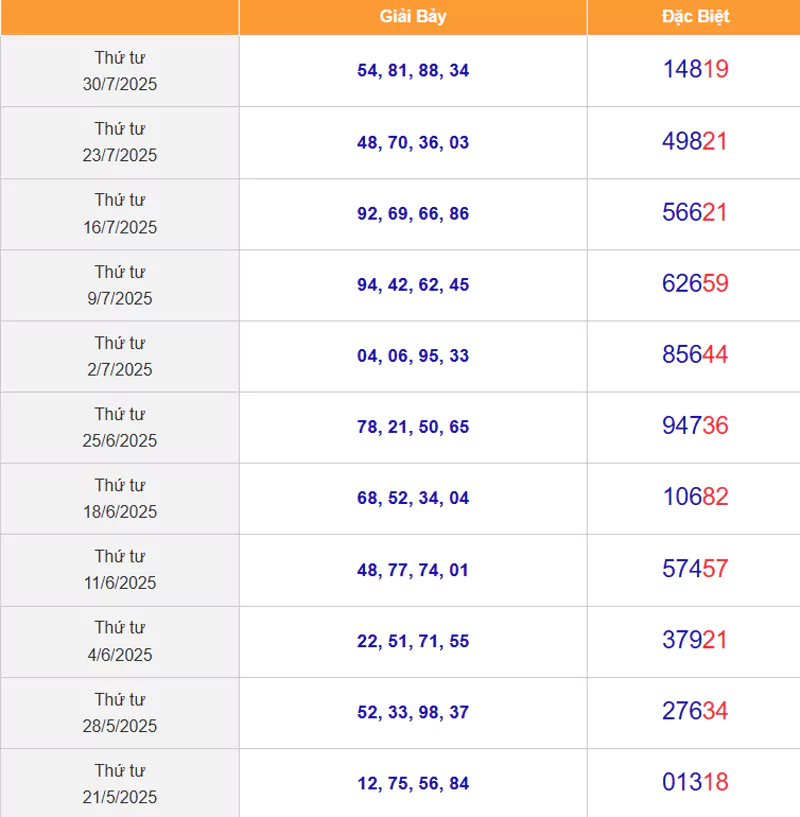Select the 25/6/2025 date cell
The image size is (800, 817).
tap(120, 427)
